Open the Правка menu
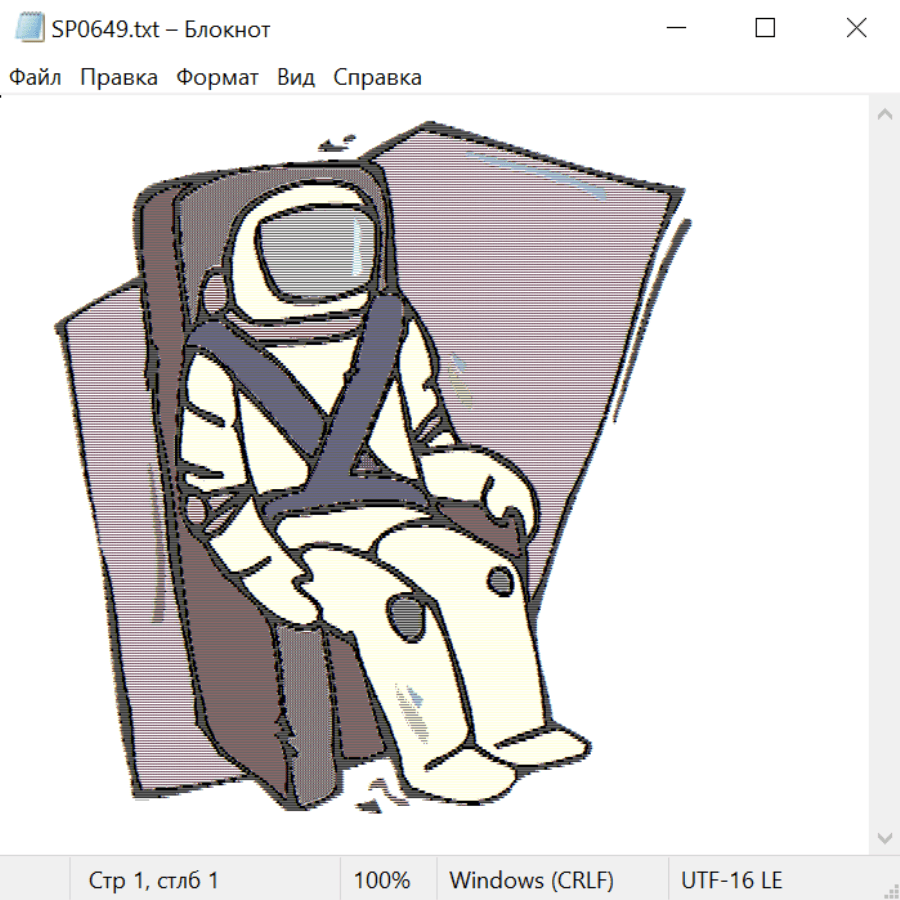Screen dimensions: 900x900 119,78
